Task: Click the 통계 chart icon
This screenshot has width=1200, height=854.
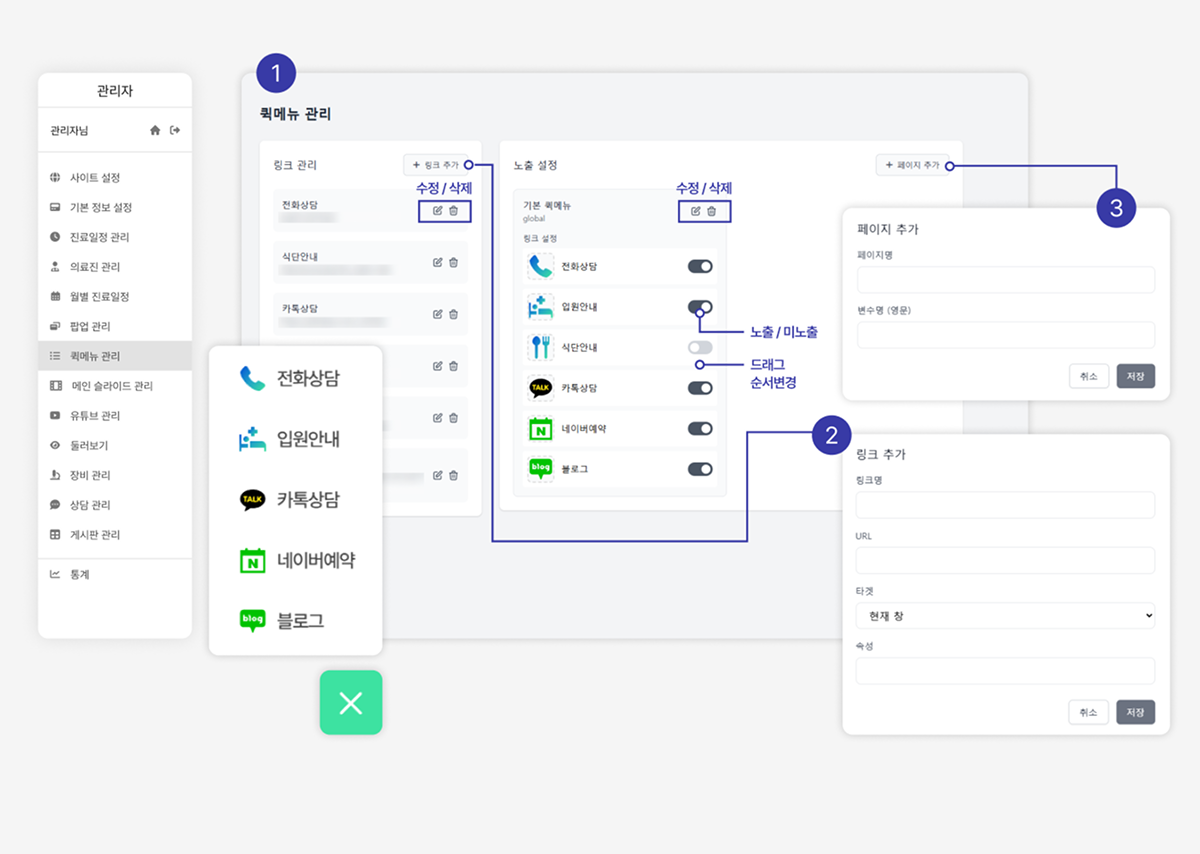Action: (x=55, y=575)
